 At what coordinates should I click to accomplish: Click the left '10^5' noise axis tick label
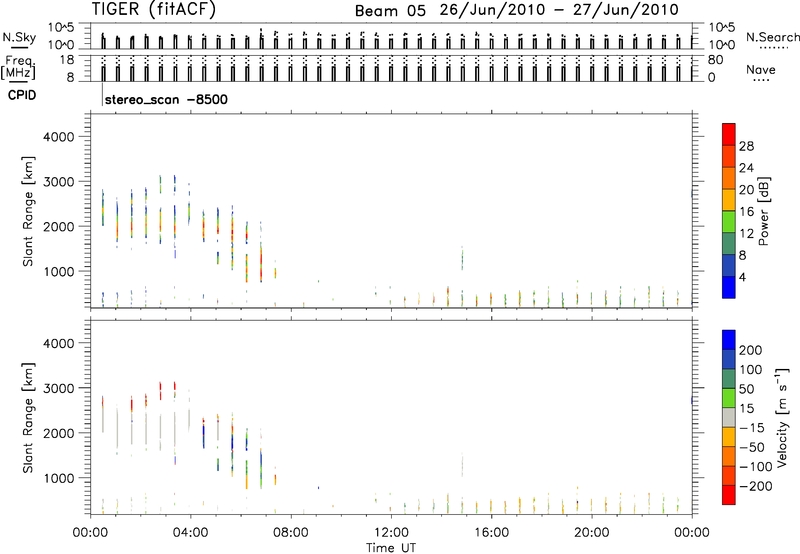61,28
